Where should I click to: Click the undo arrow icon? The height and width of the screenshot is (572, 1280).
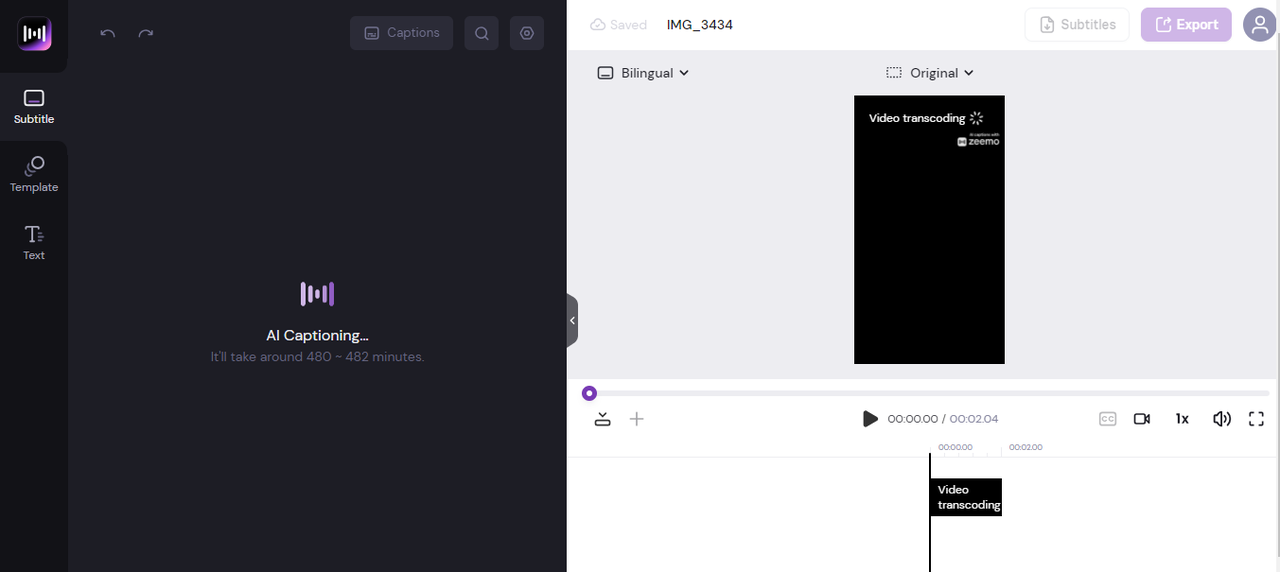(108, 33)
